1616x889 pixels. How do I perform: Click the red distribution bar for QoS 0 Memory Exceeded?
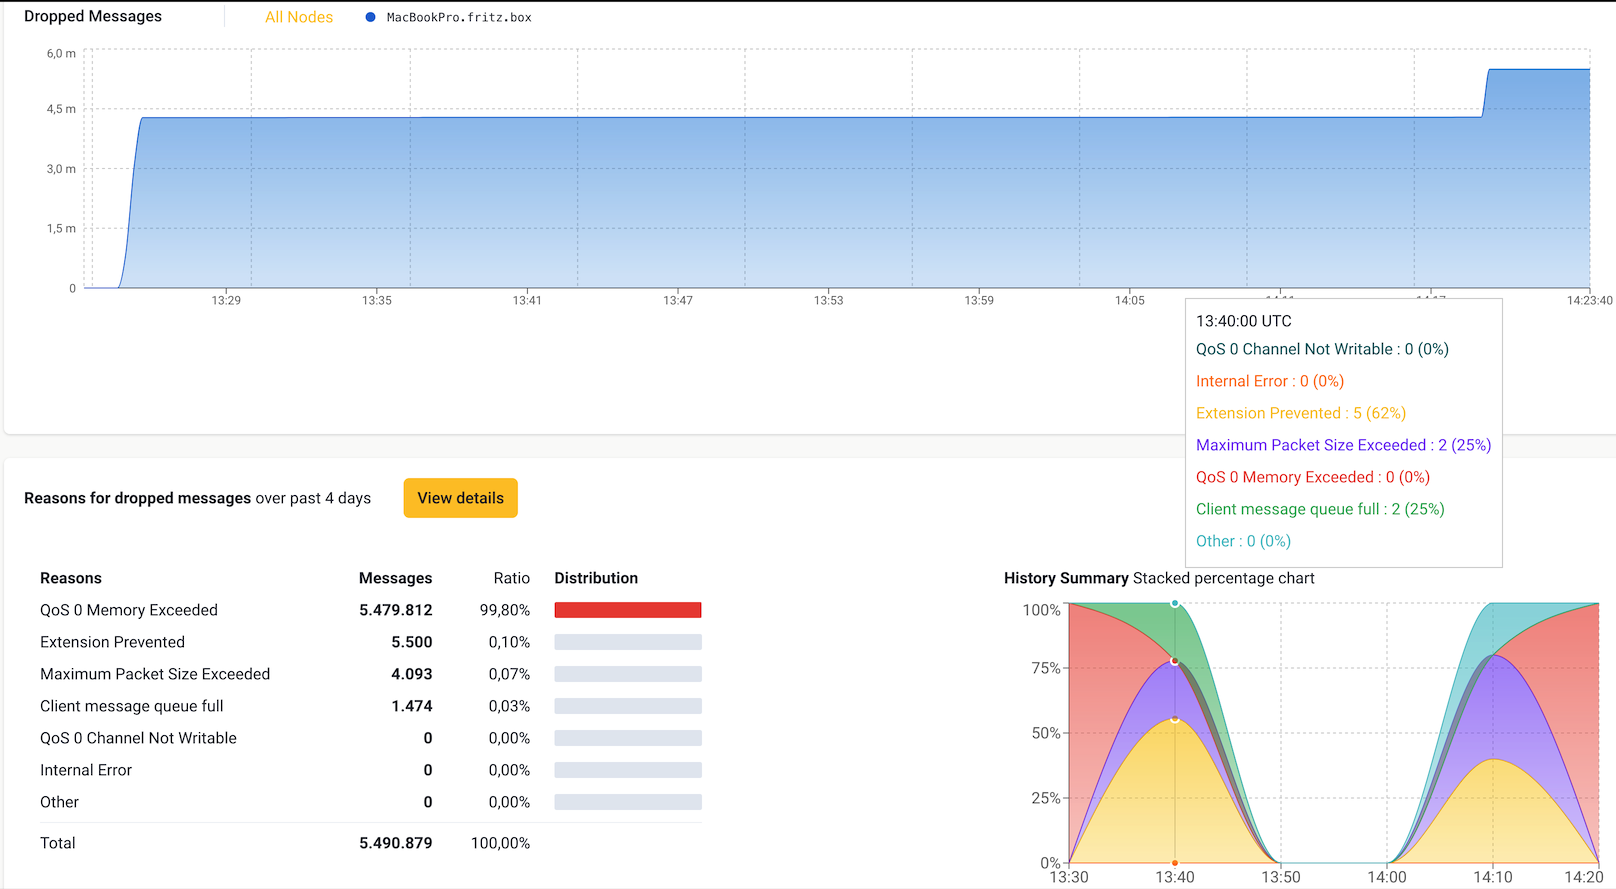[628, 610]
